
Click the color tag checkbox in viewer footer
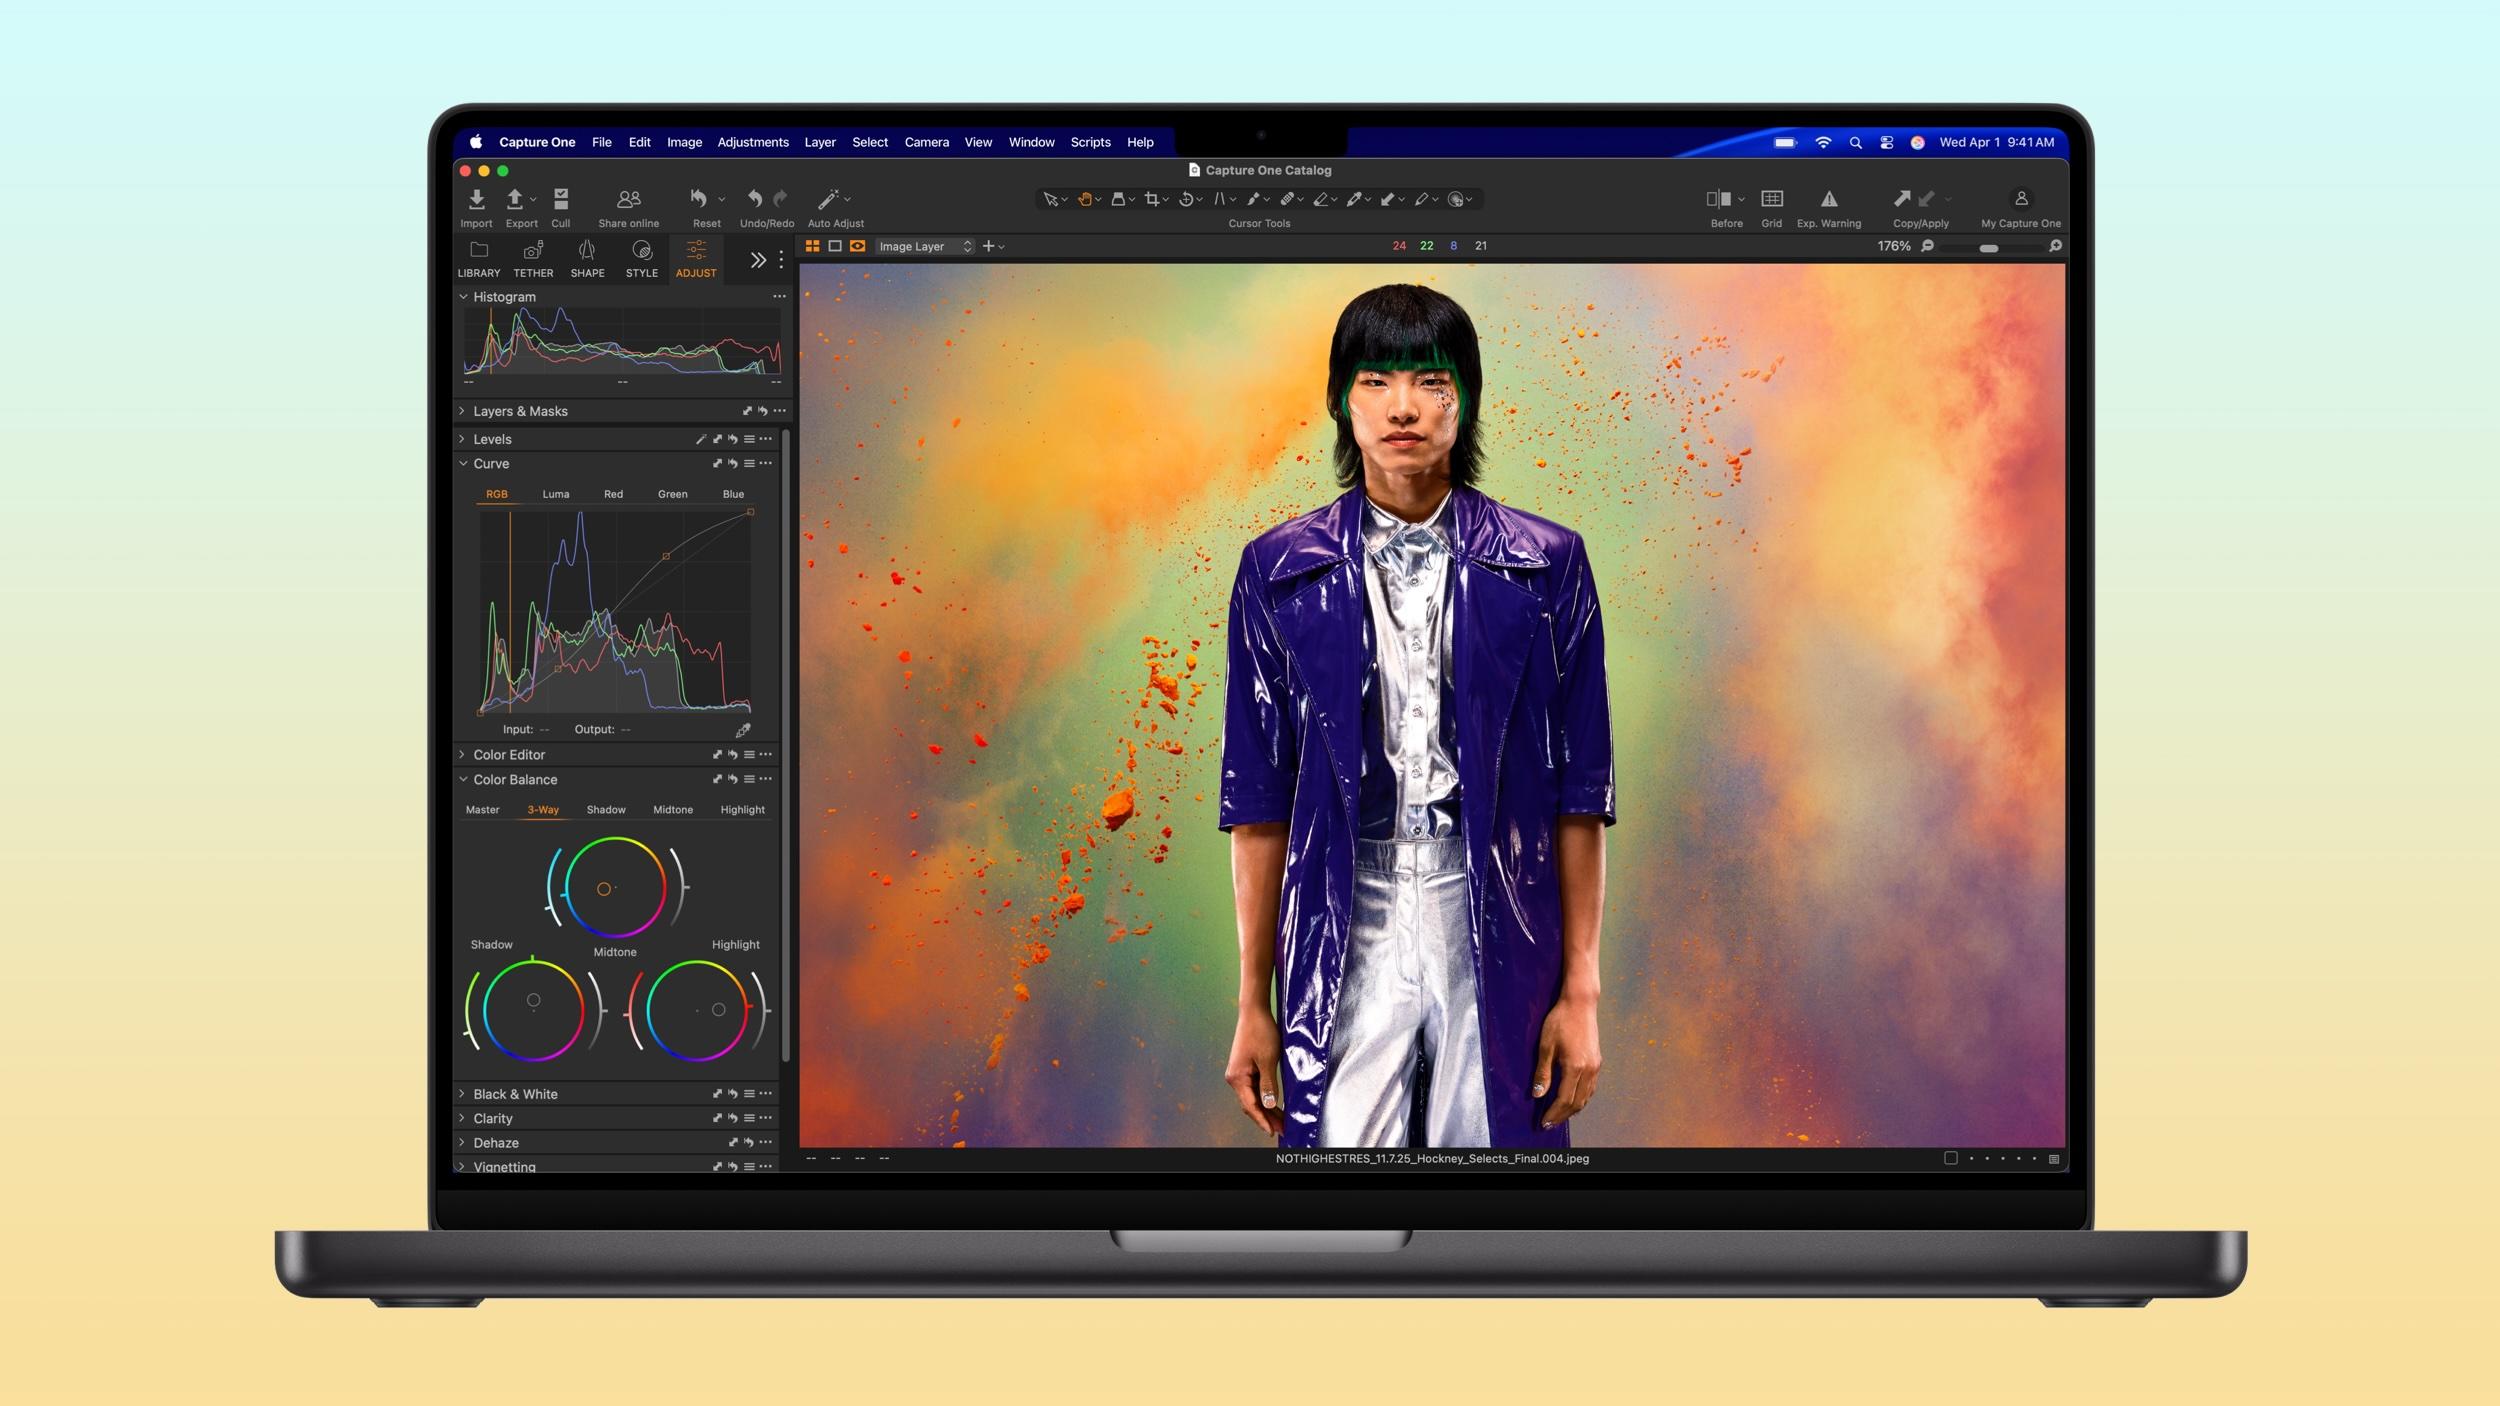(x=1950, y=1158)
